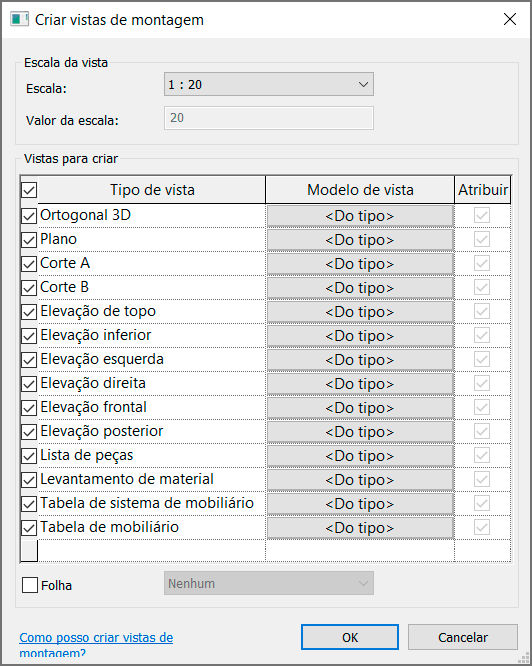Uncheck the Corte A checkbox
532x666 pixels.
point(29,264)
